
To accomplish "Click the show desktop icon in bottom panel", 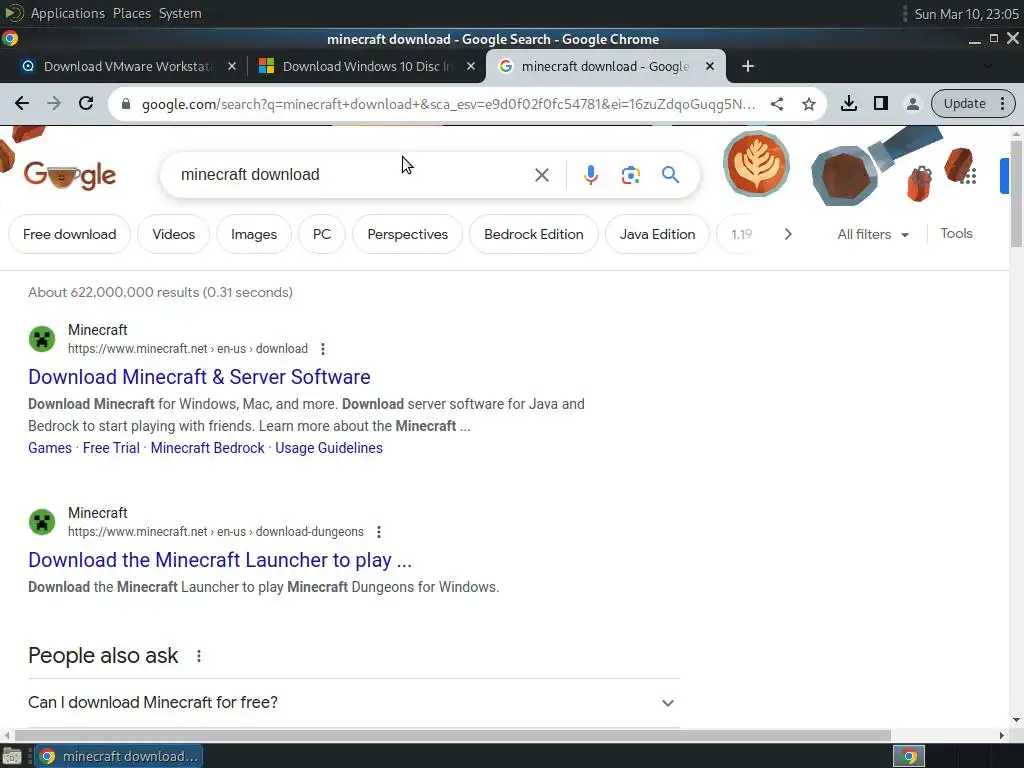I will 12,756.
